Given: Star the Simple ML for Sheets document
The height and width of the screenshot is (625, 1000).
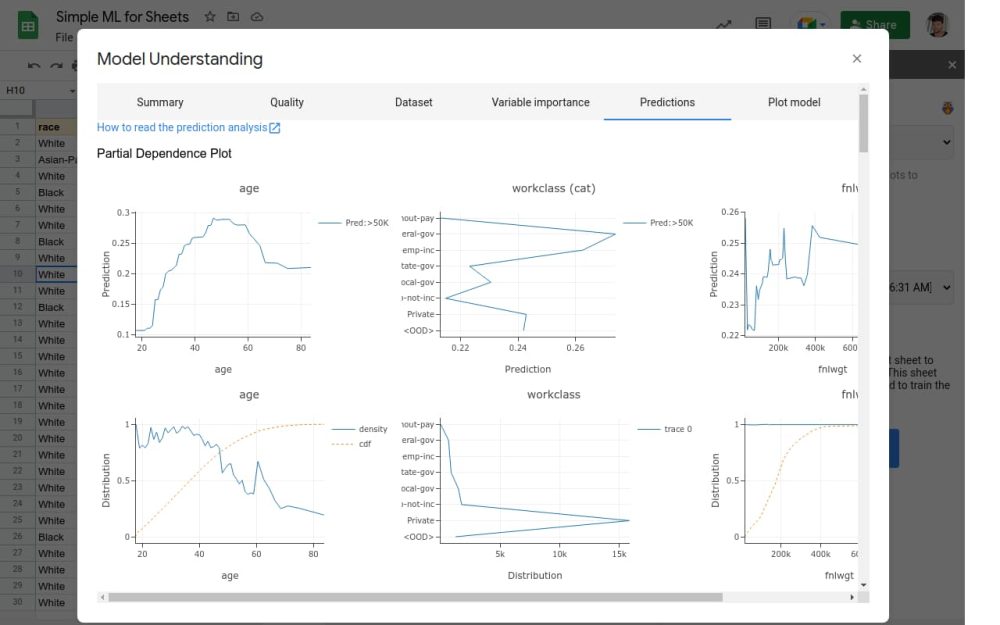Looking at the screenshot, I should (x=210, y=17).
